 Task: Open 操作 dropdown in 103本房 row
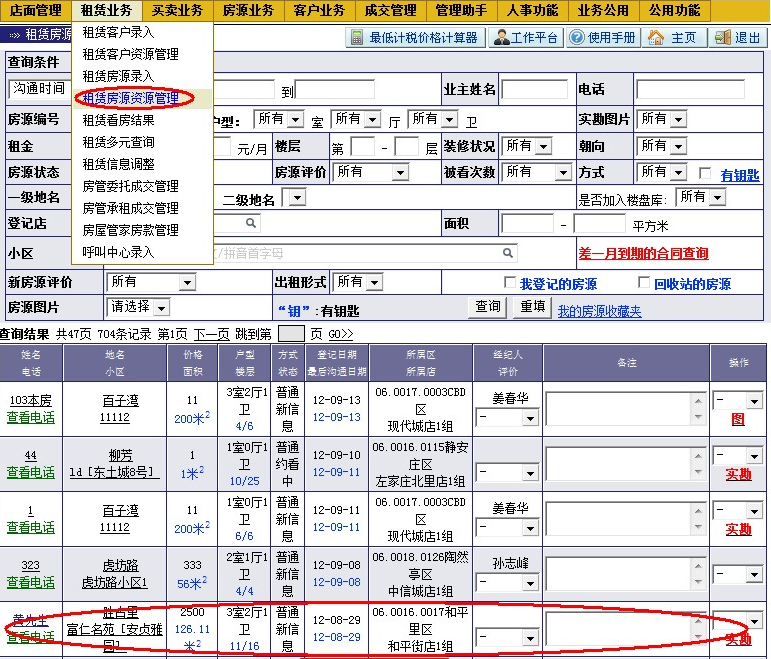tap(738, 401)
